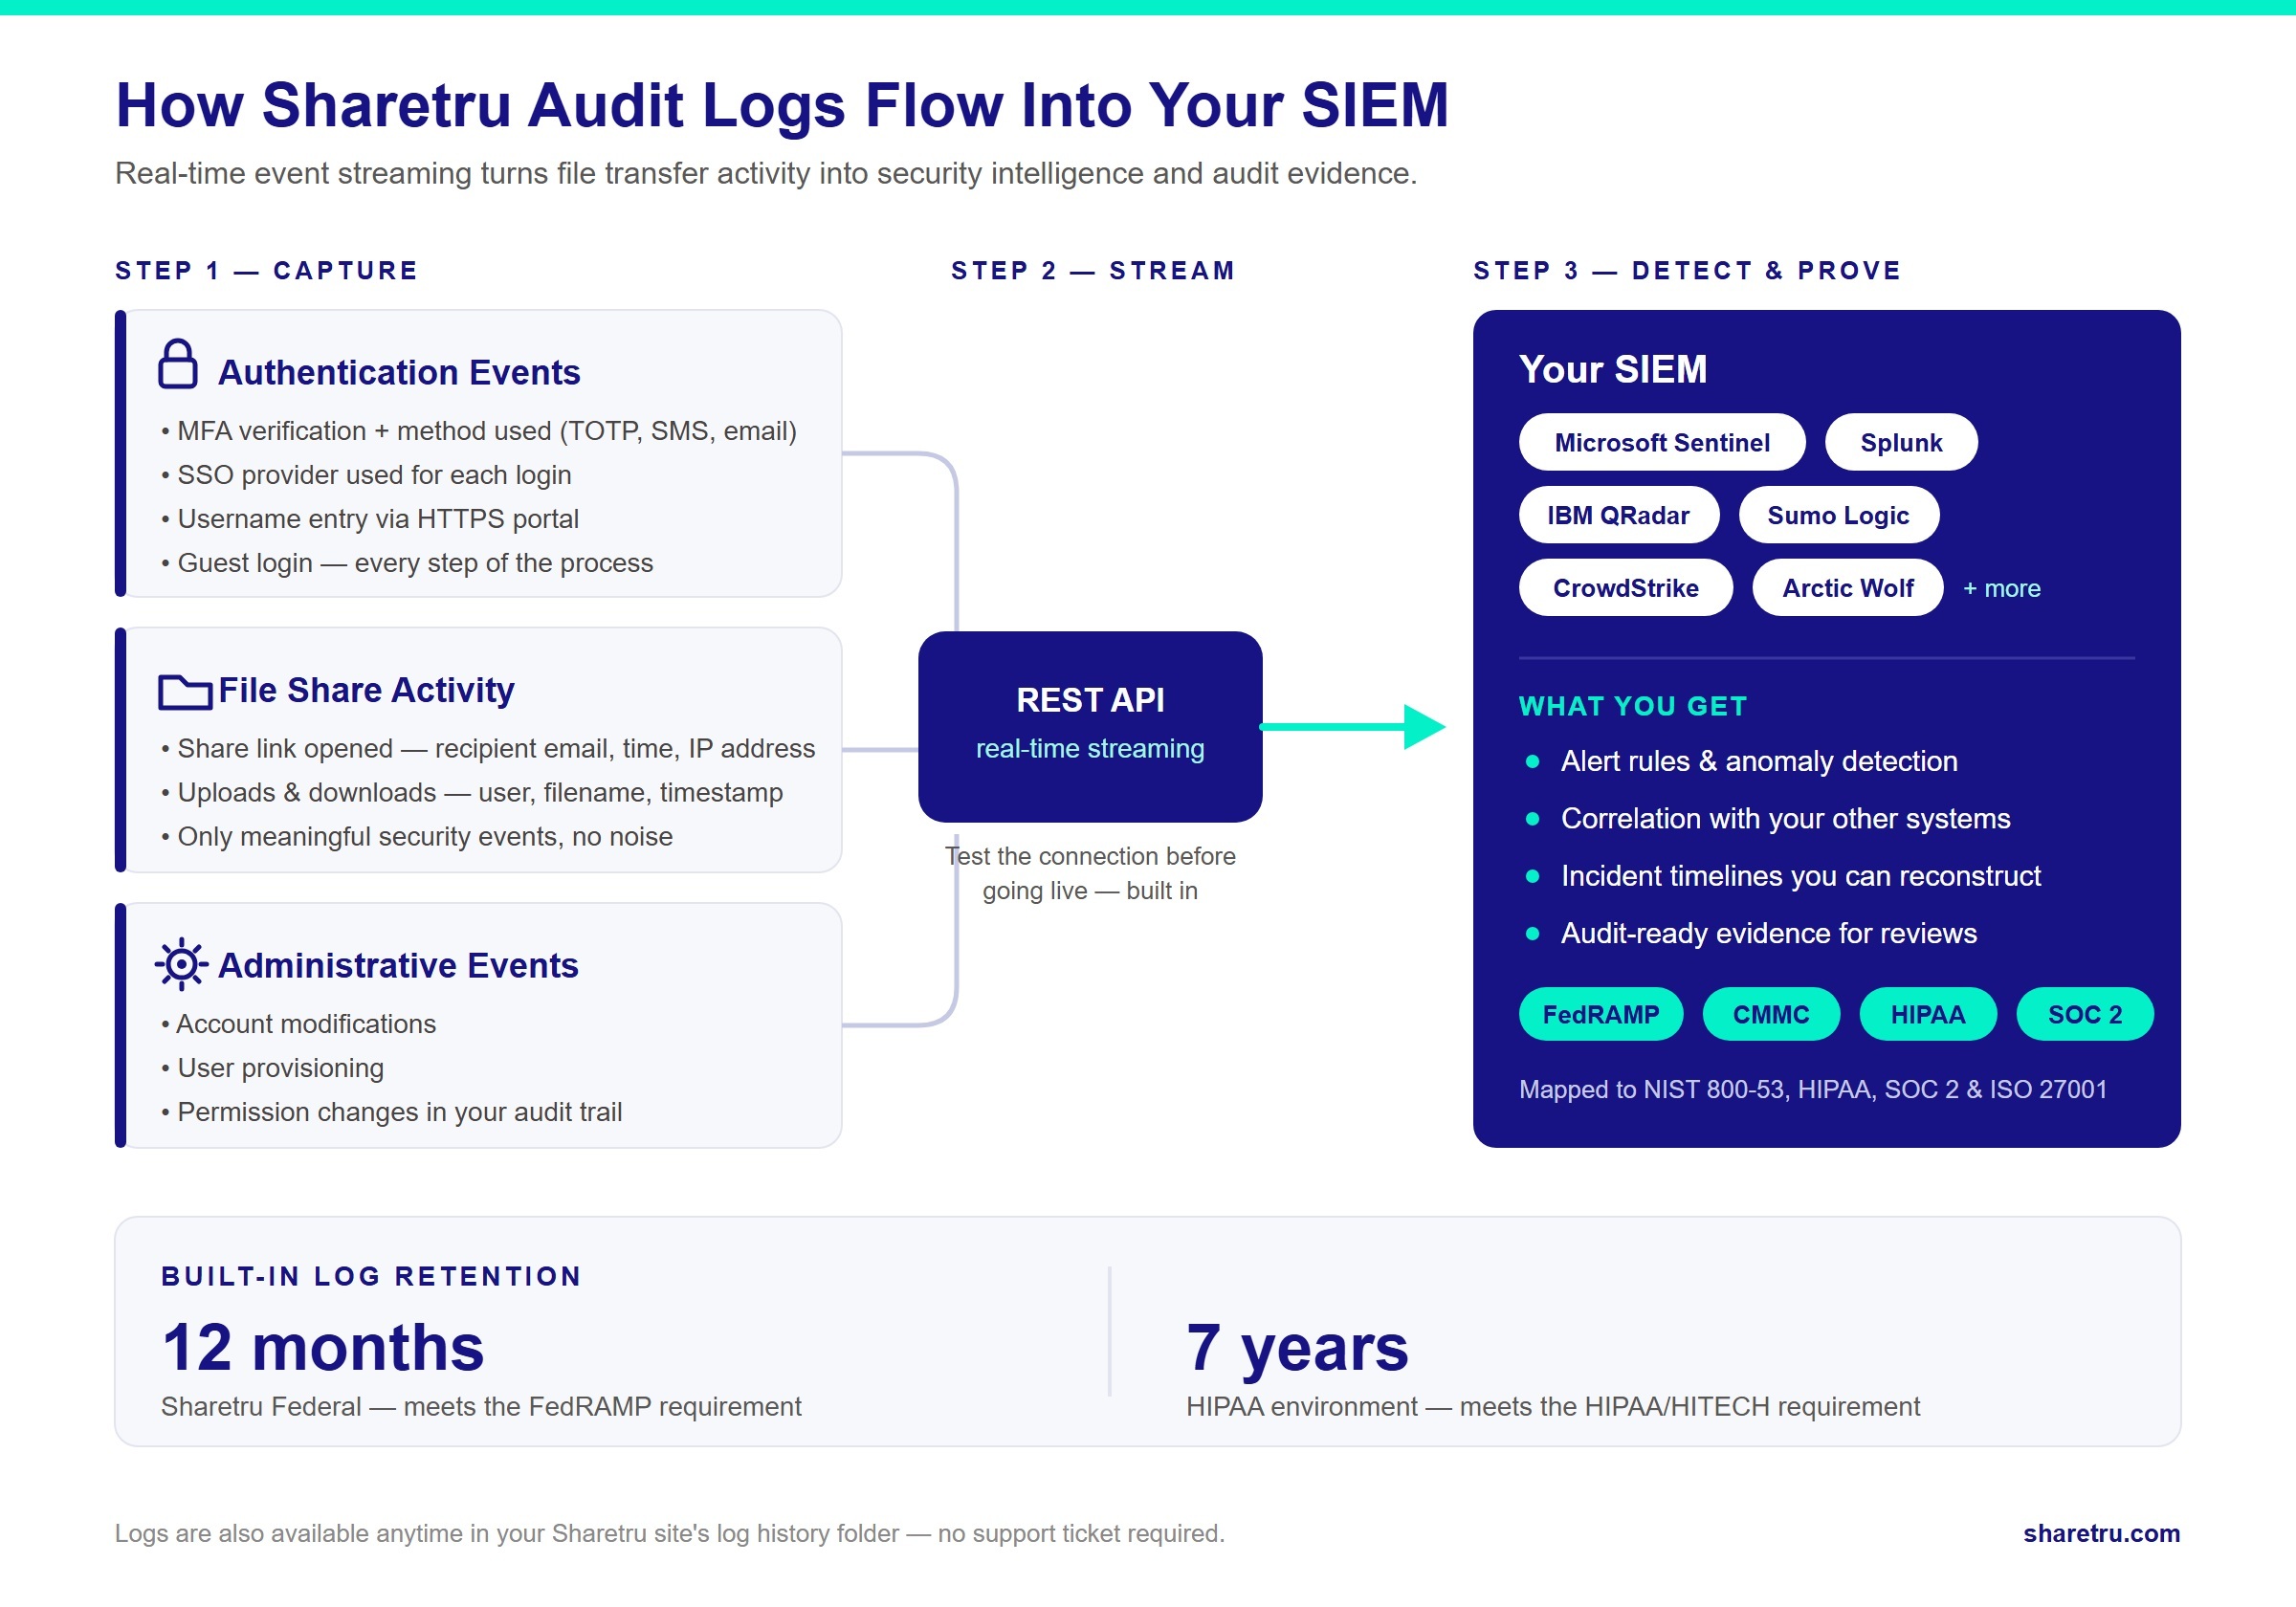Click the HIPAA compliance badge
The height and width of the screenshot is (1607, 2296).
pyautogui.click(x=1928, y=1014)
